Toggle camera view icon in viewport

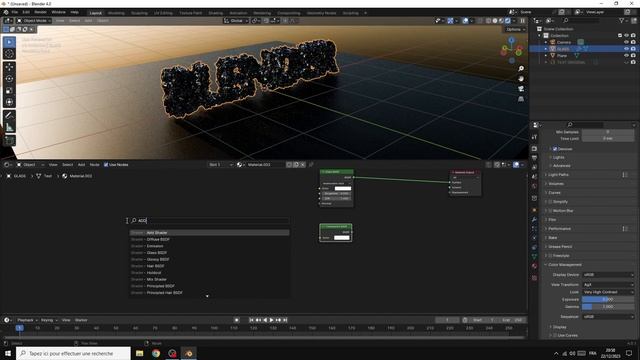point(521,89)
